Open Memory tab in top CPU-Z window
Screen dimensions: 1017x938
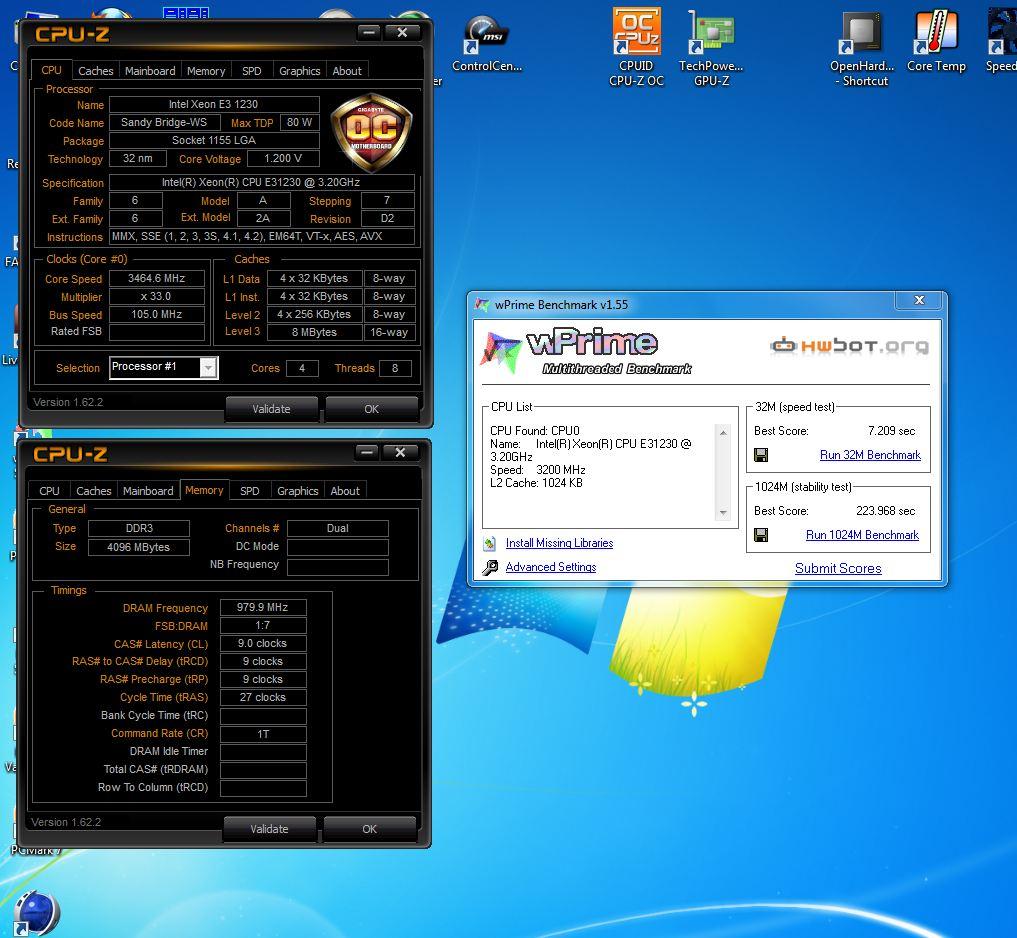click(206, 71)
